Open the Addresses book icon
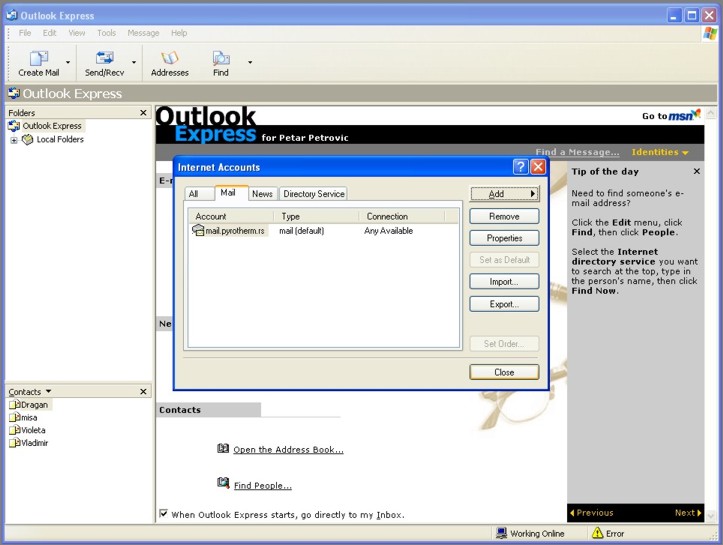This screenshot has width=723, height=545. click(170, 58)
